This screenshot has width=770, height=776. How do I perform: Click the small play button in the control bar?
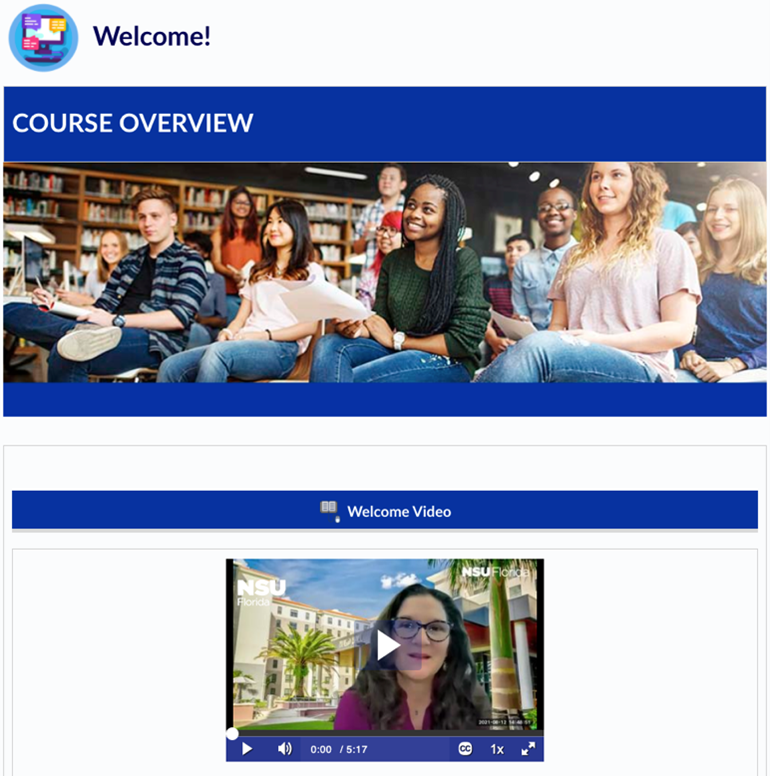247,749
